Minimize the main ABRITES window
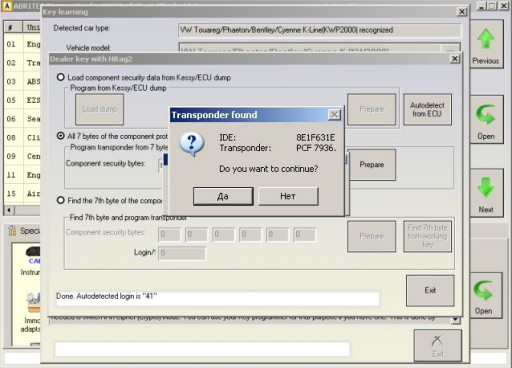Screen dimensions: 512x368 tap(482, 6)
